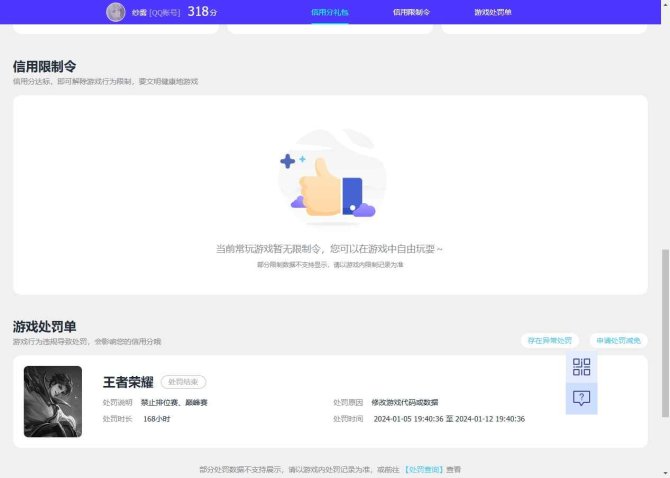This screenshot has width=670, height=478.
Task: Click 当前常玩游戏暂无限制令 message text
Action: pyautogui.click(x=329, y=249)
